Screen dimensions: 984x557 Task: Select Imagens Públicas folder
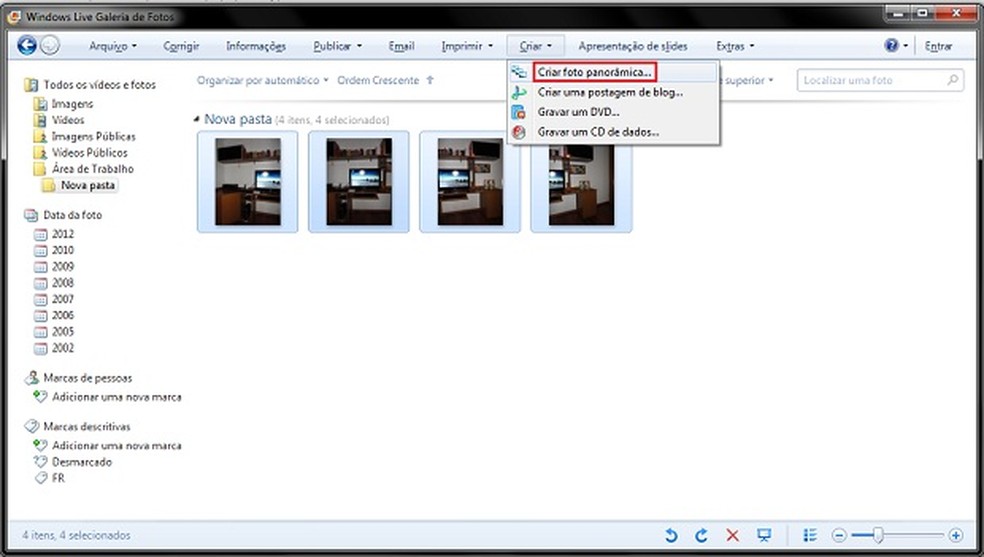(x=93, y=136)
